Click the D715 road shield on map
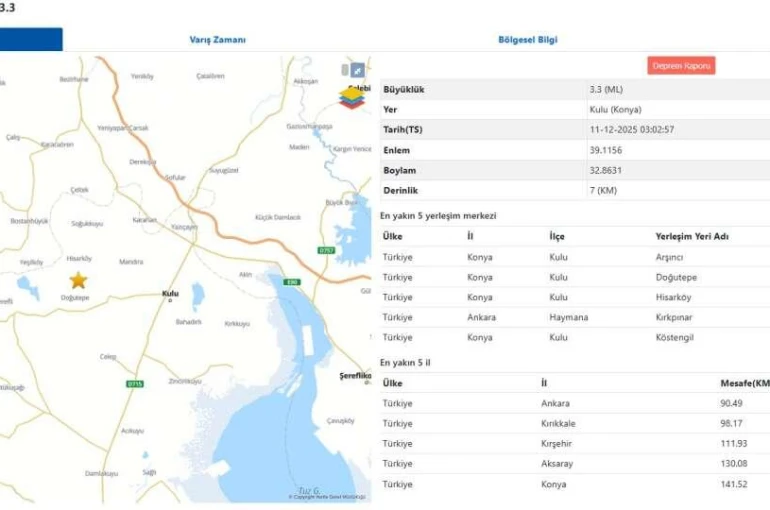Screen dimensions: 770x510 pos(135,384)
